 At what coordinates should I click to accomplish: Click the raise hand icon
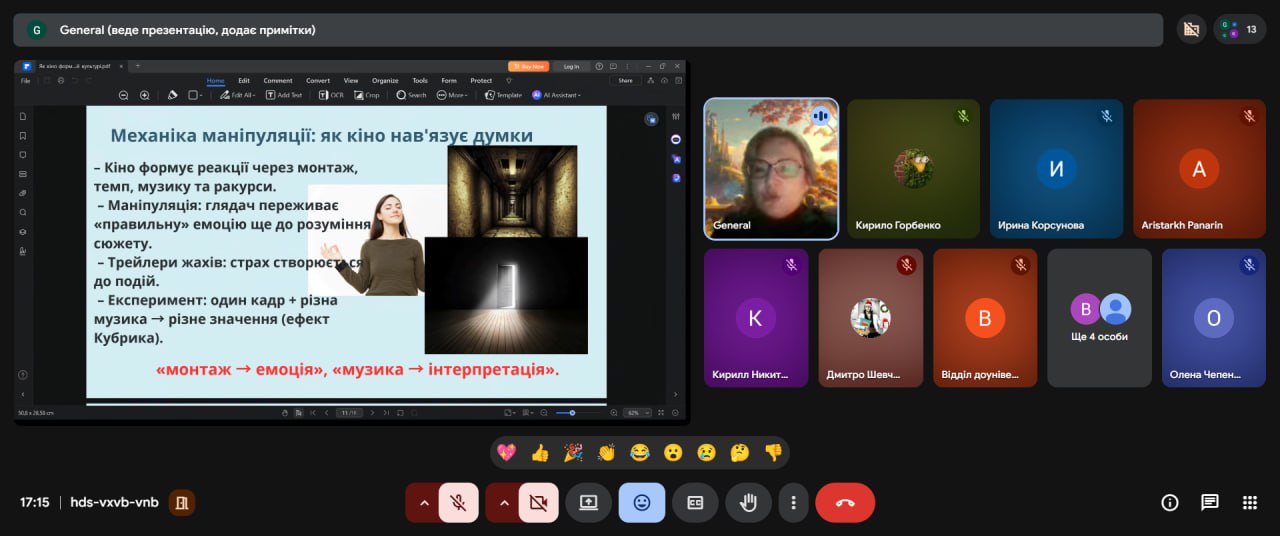pyautogui.click(x=748, y=503)
